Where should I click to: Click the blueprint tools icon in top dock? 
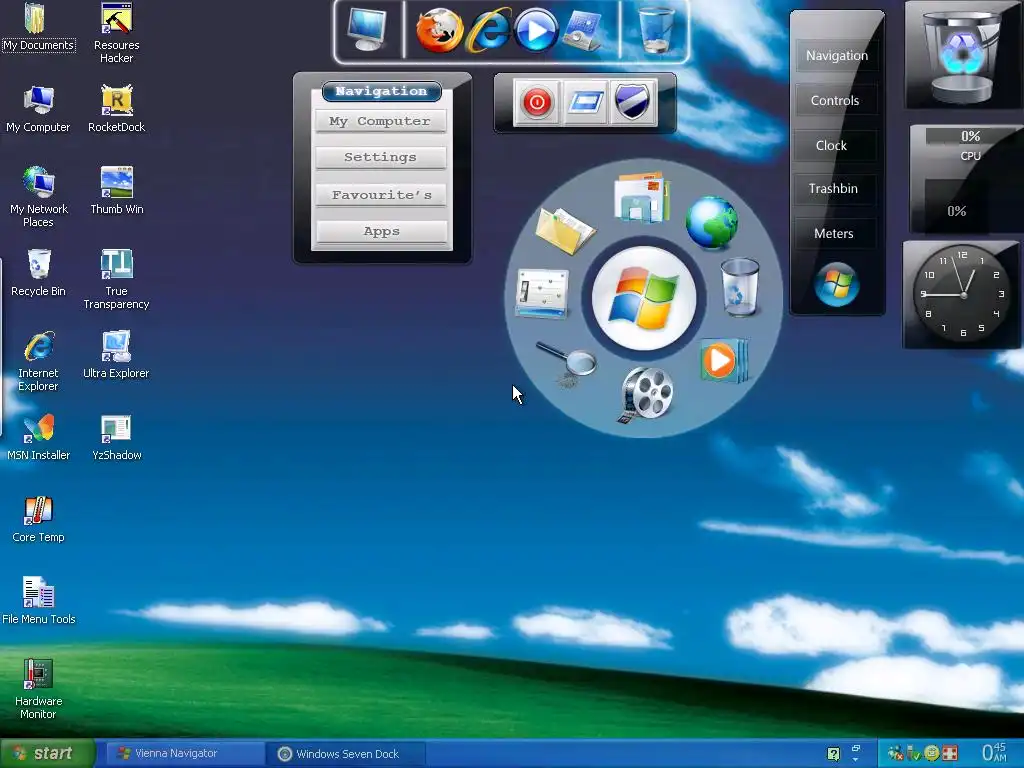pyautogui.click(x=583, y=31)
